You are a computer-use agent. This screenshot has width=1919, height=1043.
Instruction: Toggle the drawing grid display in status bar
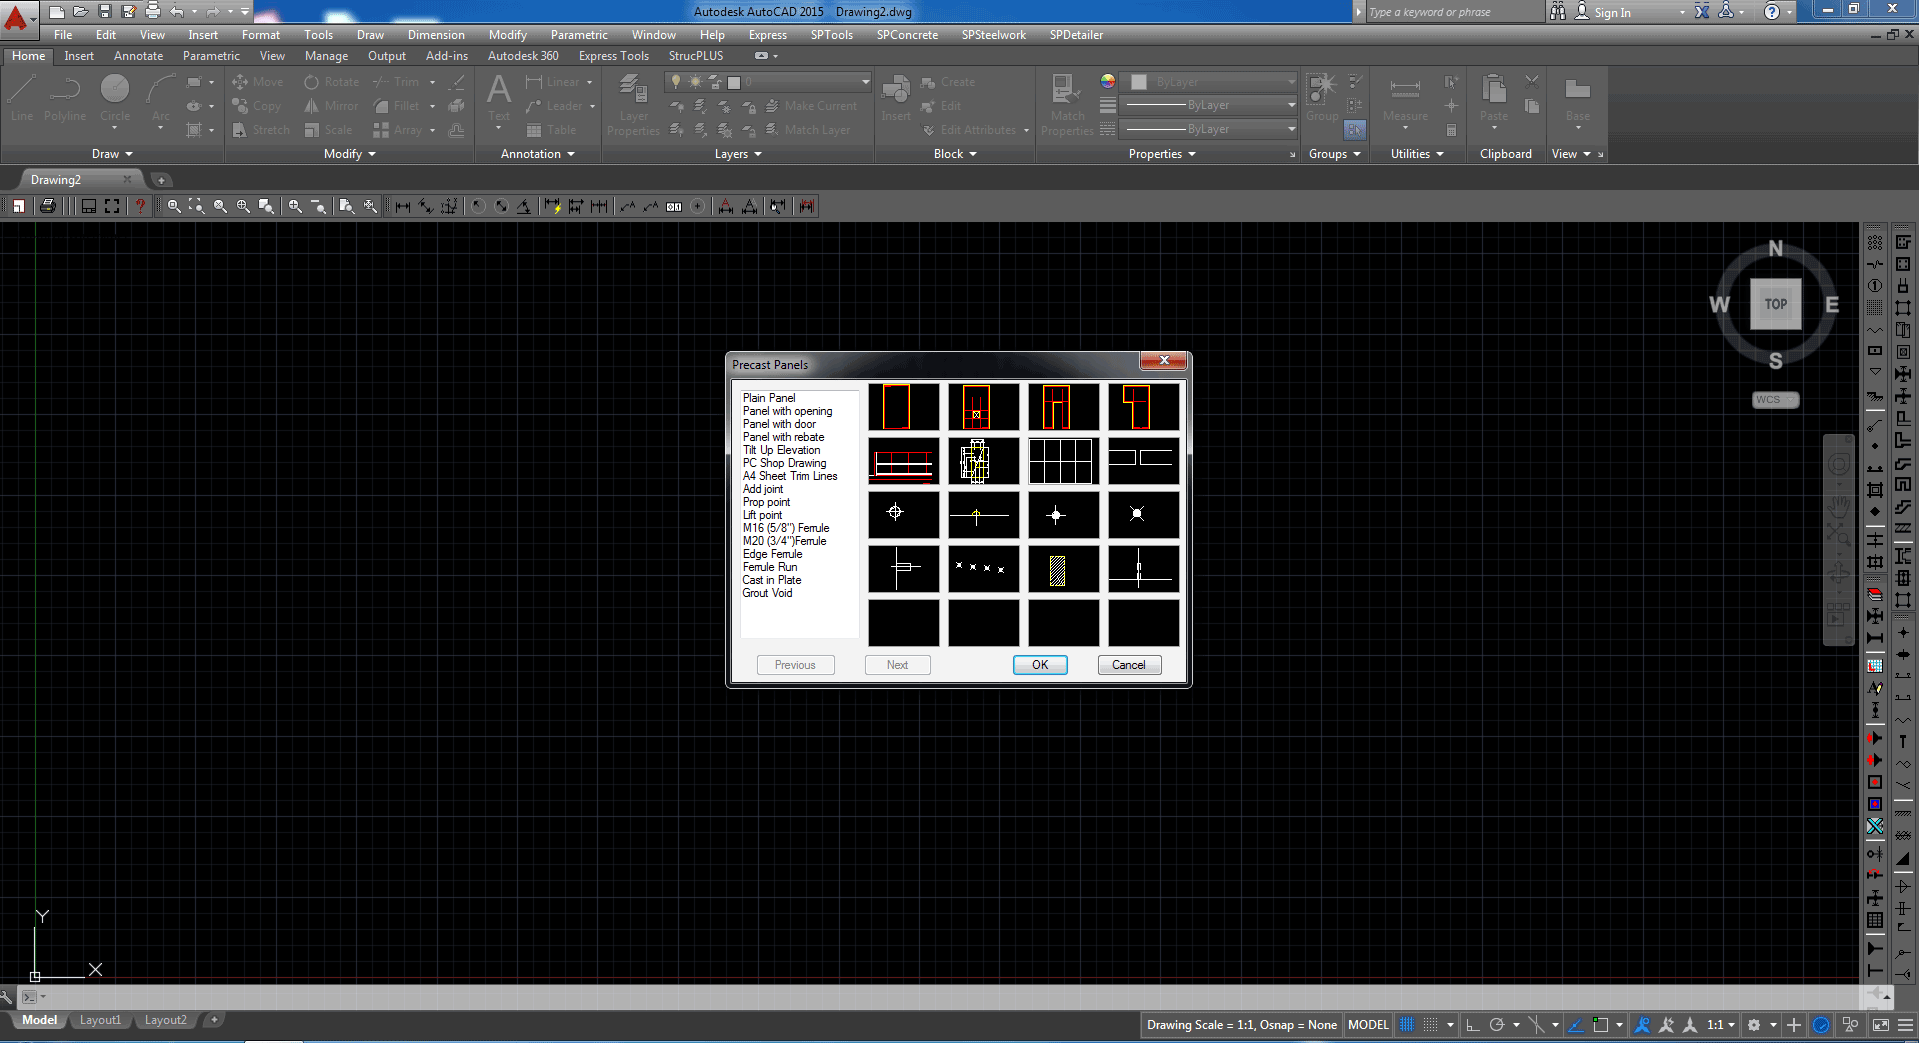(1407, 1025)
